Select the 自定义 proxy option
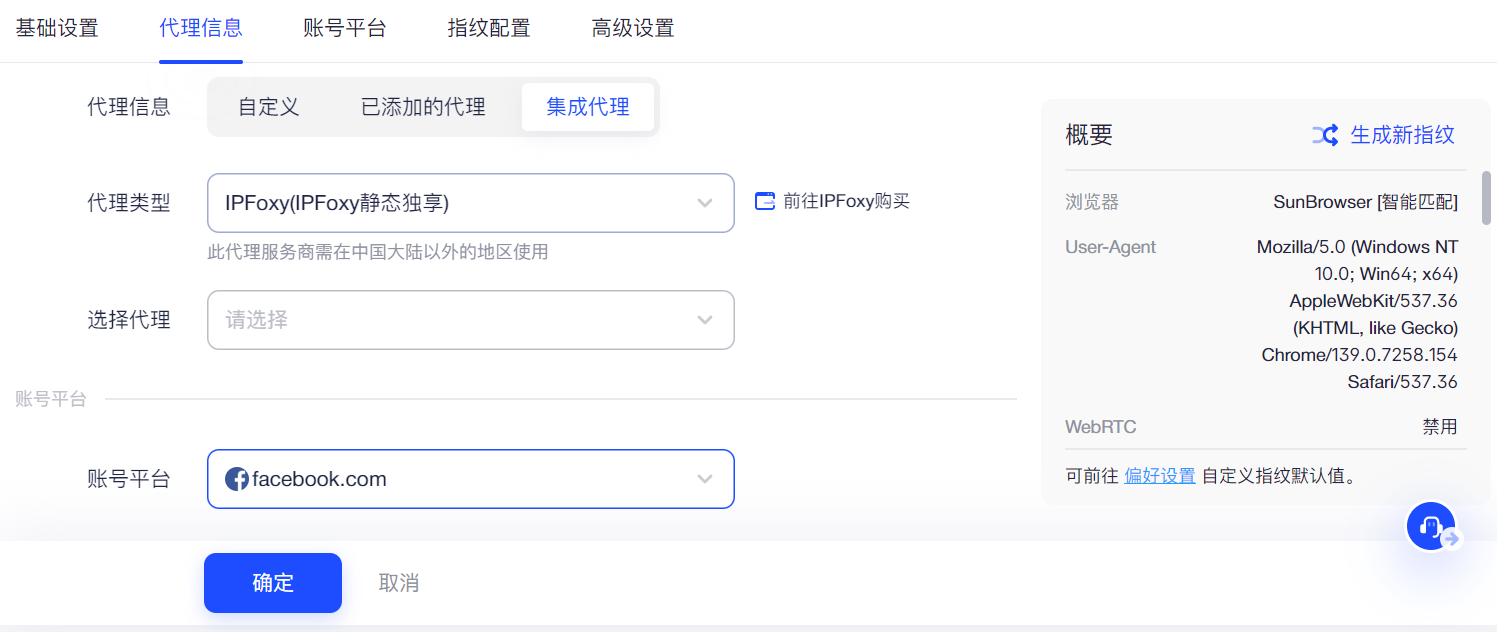1497x632 pixels. (269, 107)
